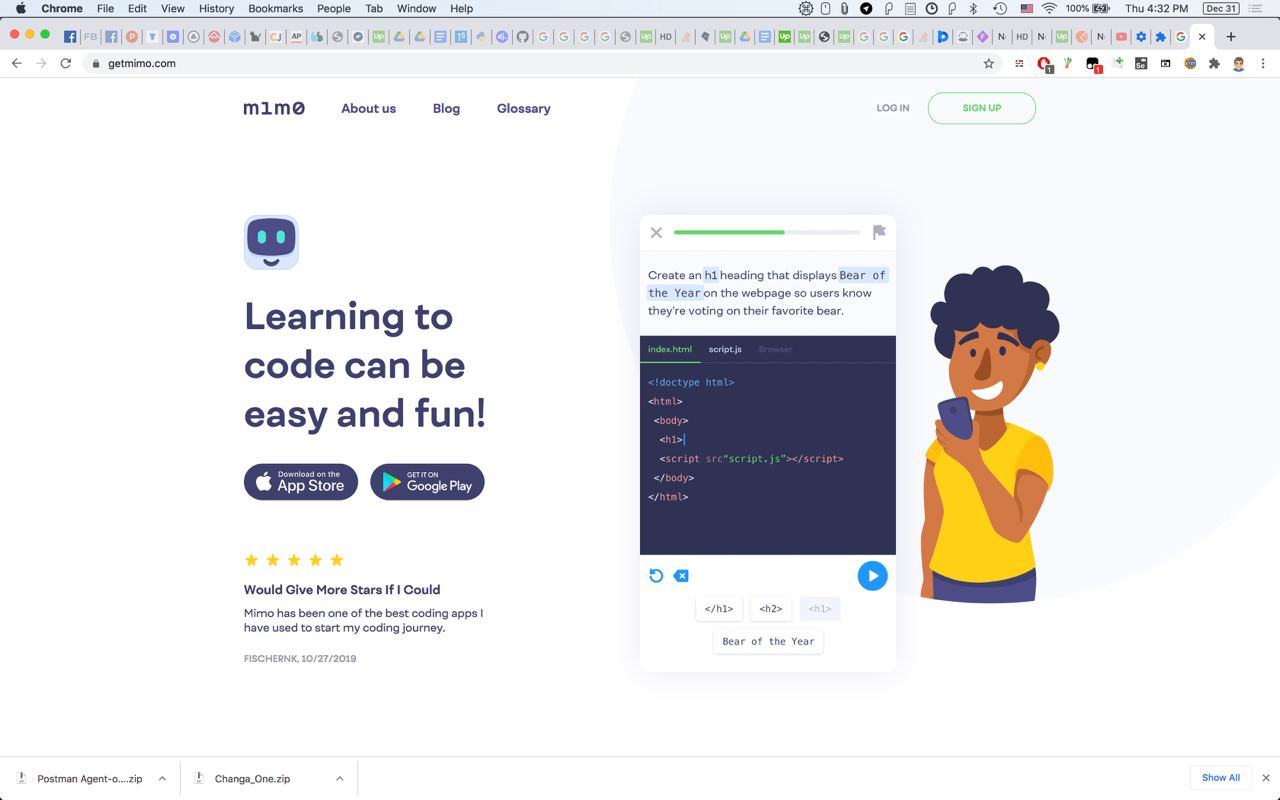Click the SIGN UP button

point(981,108)
